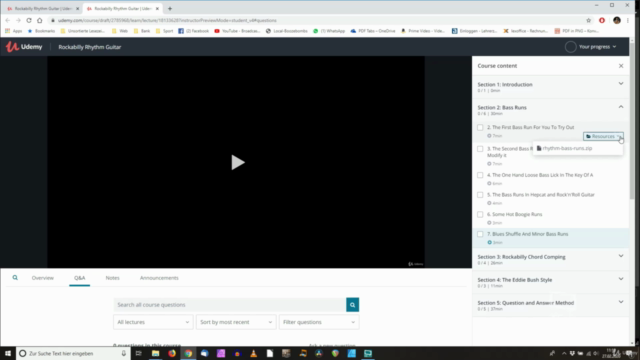Play the lecture video

tap(237, 162)
